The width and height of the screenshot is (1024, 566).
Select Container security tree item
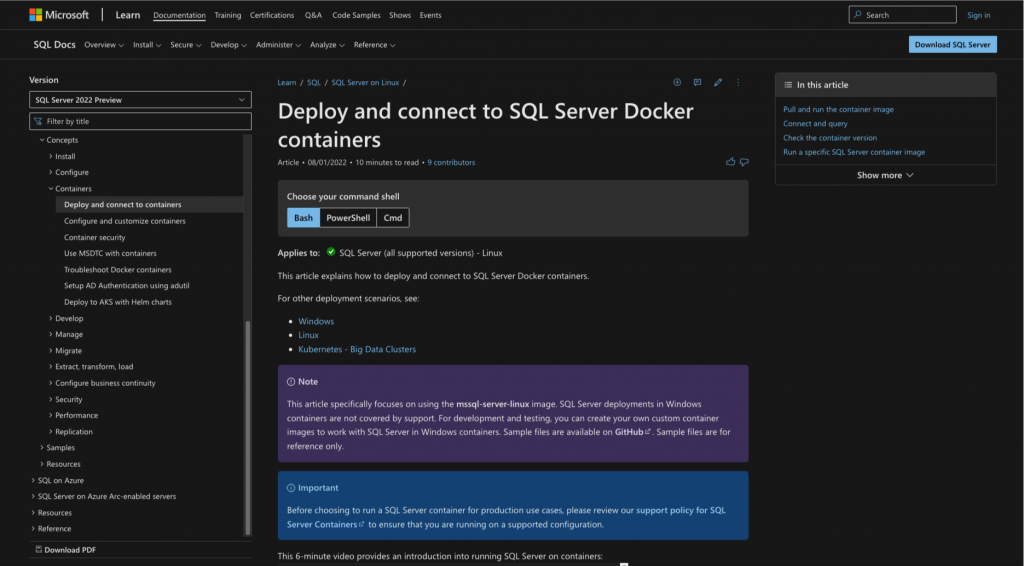click(x=95, y=238)
